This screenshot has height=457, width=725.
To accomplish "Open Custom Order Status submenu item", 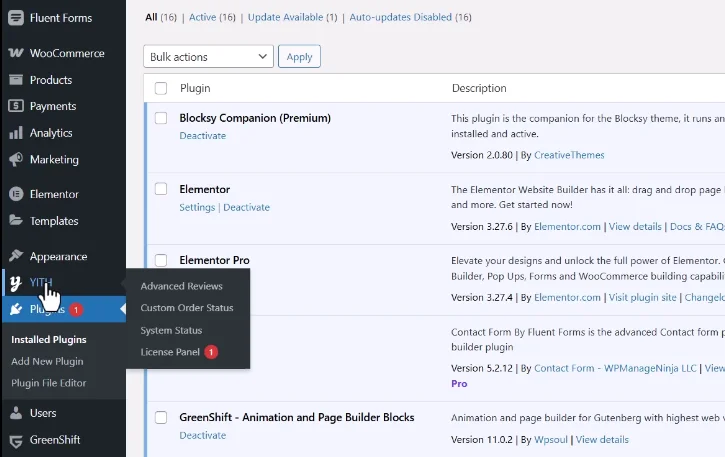I will pos(187,308).
